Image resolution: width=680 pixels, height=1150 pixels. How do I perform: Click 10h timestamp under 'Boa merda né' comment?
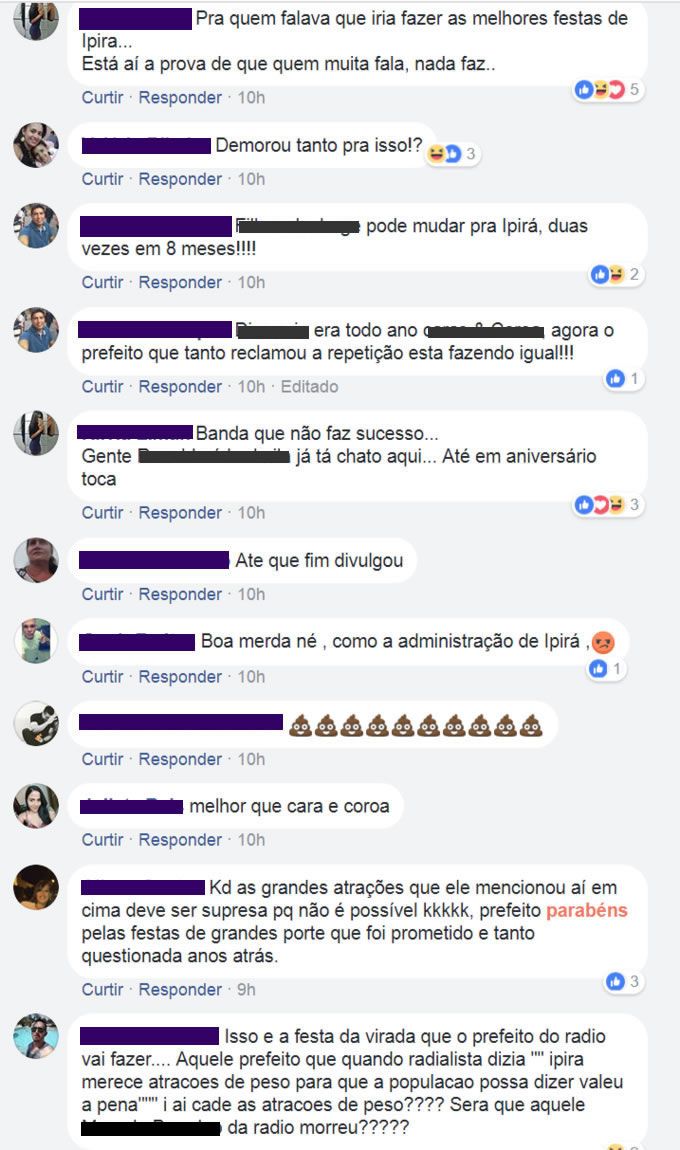click(x=251, y=676)
